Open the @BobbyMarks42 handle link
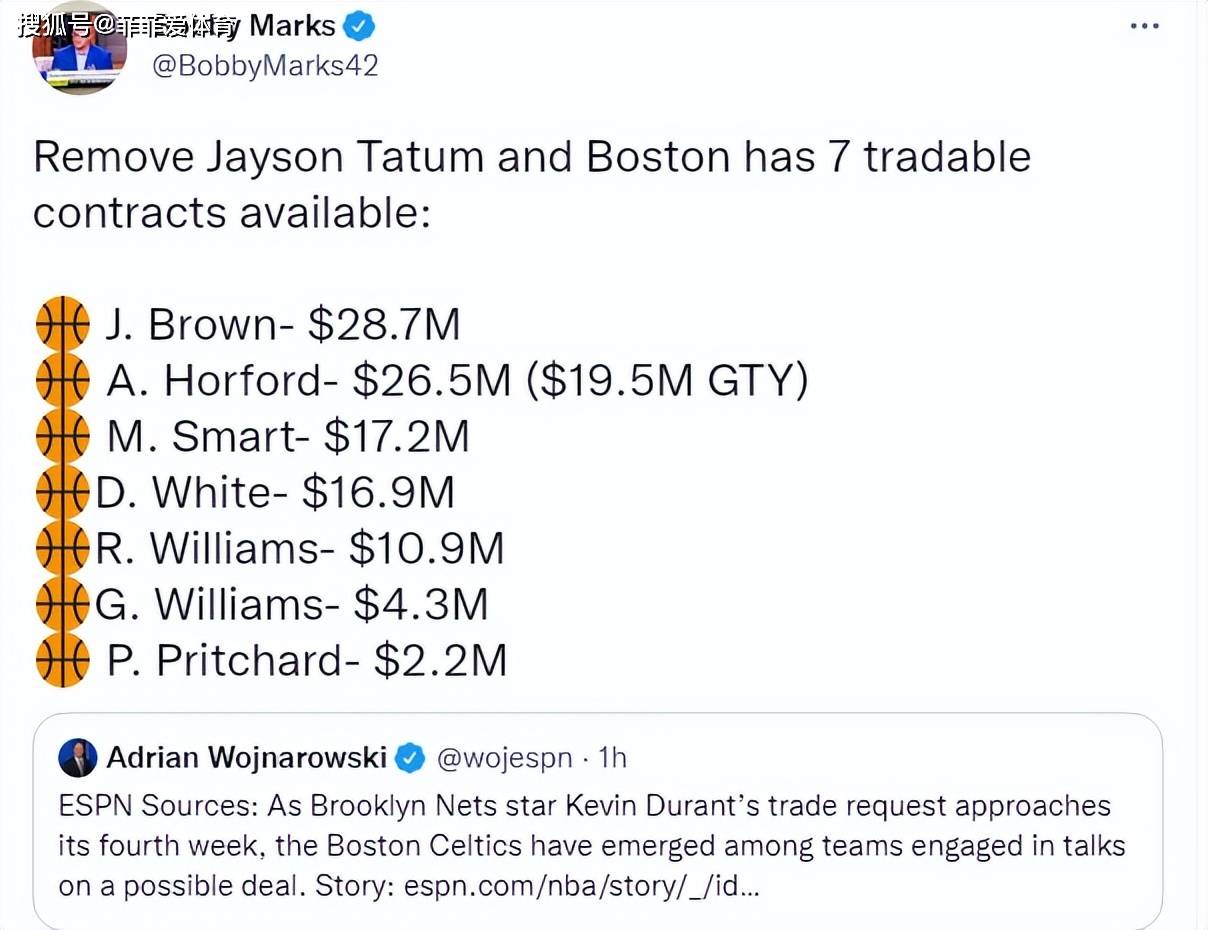This screenshot has width=1208, height=930. [x=265, y=67]
